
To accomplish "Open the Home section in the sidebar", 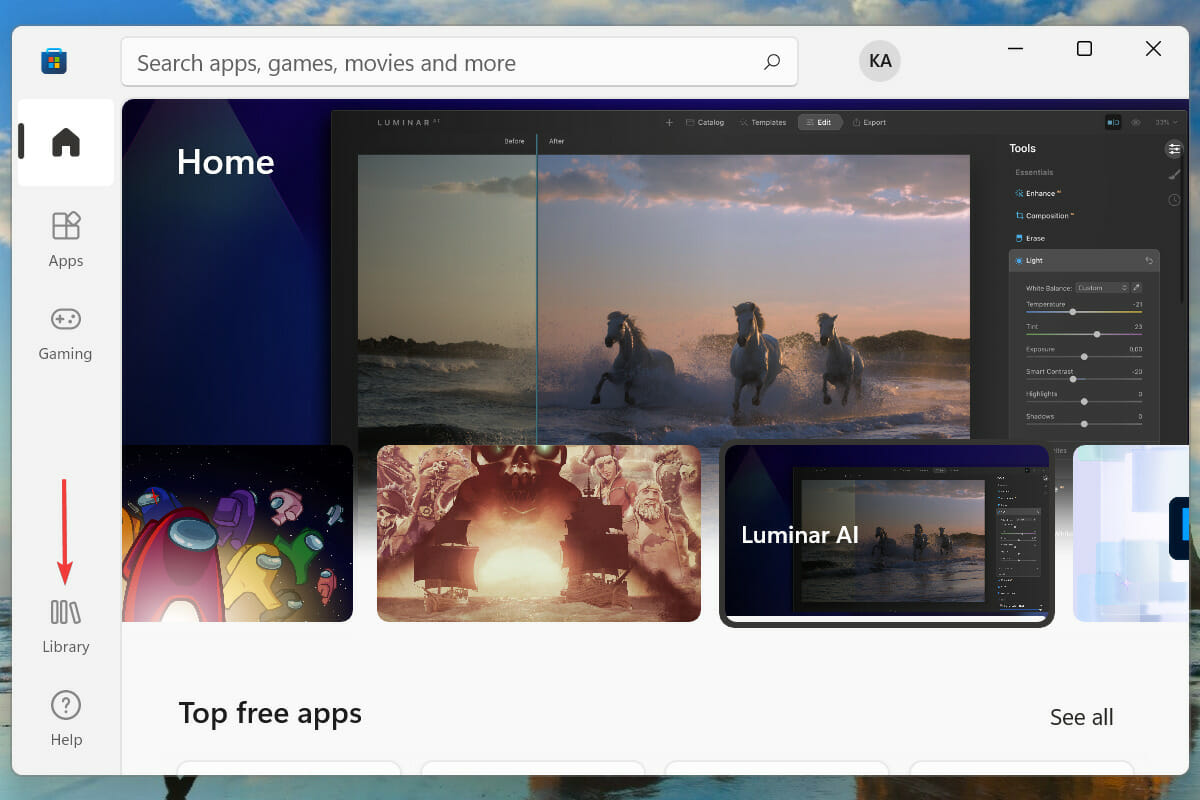I will pyautogui.click(x=66, y=142).
